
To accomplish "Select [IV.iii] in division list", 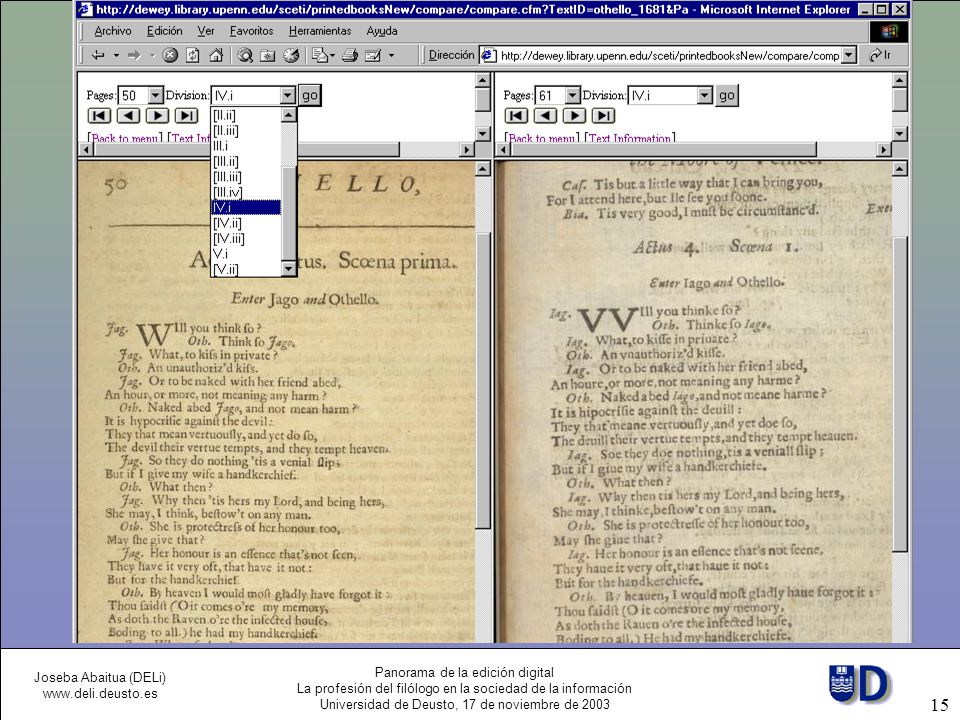I will pos(246,238).
